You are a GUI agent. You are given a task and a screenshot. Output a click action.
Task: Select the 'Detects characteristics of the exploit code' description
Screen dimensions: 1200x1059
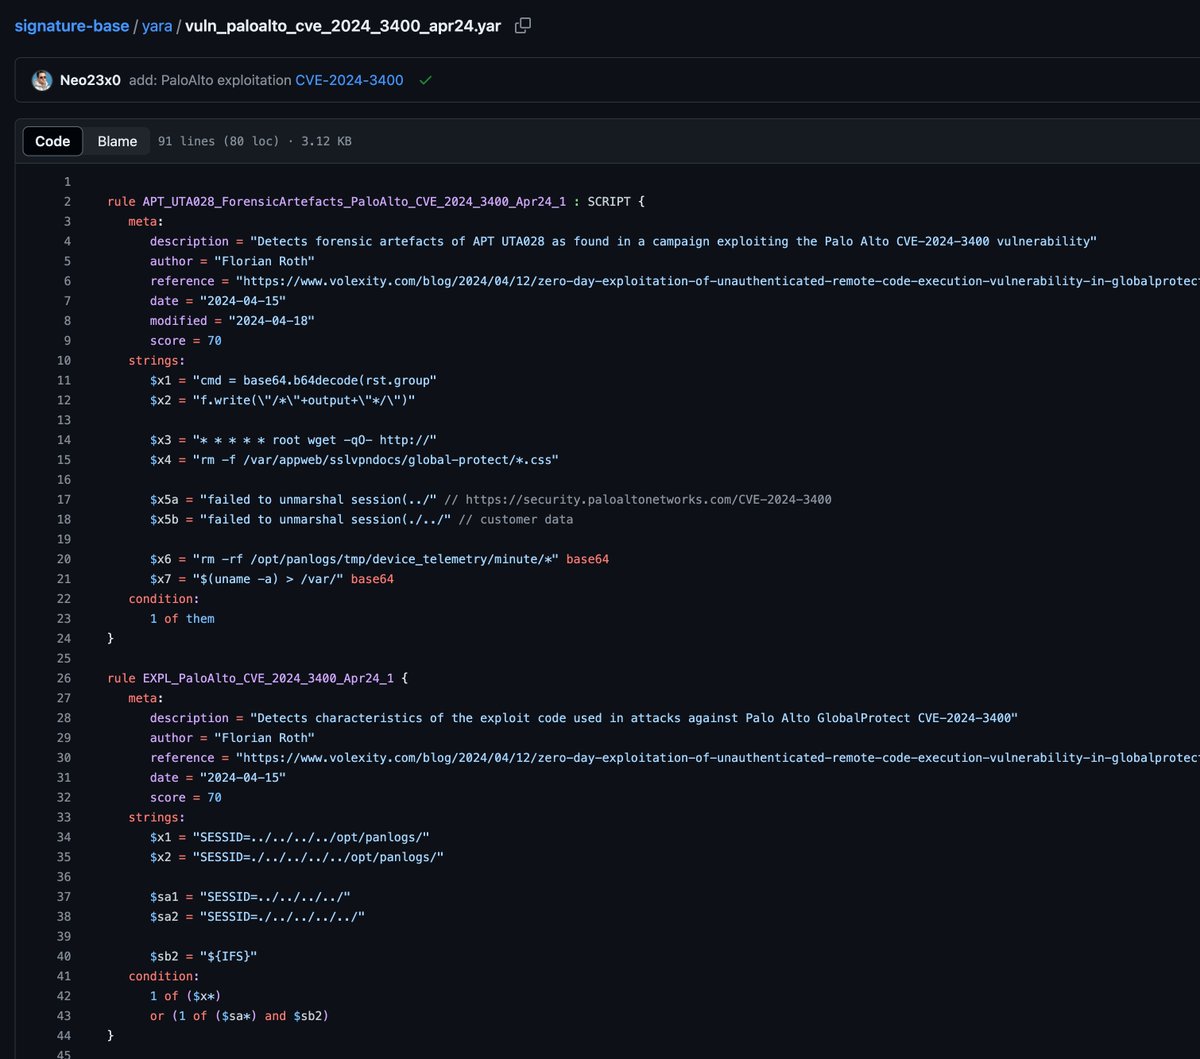(634, 718)
